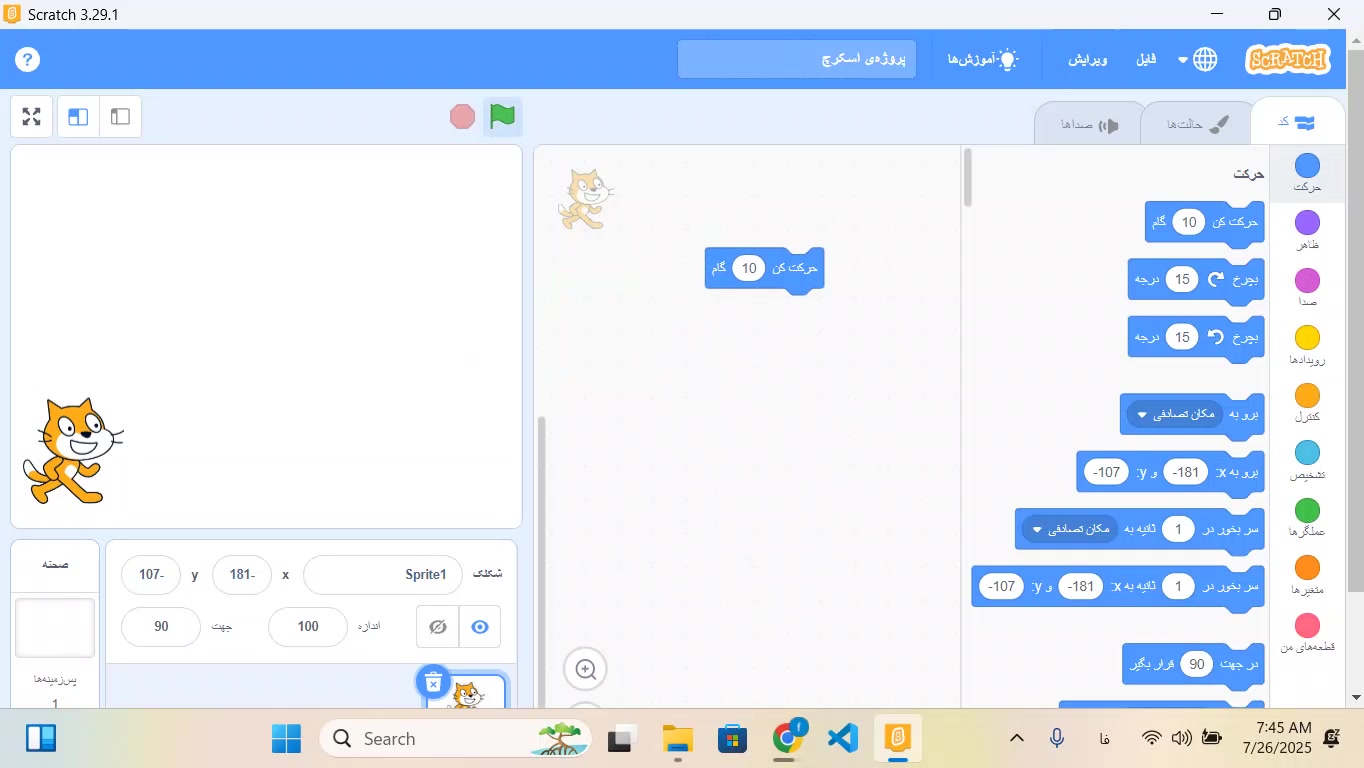Open the Wi-Fi network icon in the tray
The height and width of the screenshot is (768, 1364).
click(1152, 738)
